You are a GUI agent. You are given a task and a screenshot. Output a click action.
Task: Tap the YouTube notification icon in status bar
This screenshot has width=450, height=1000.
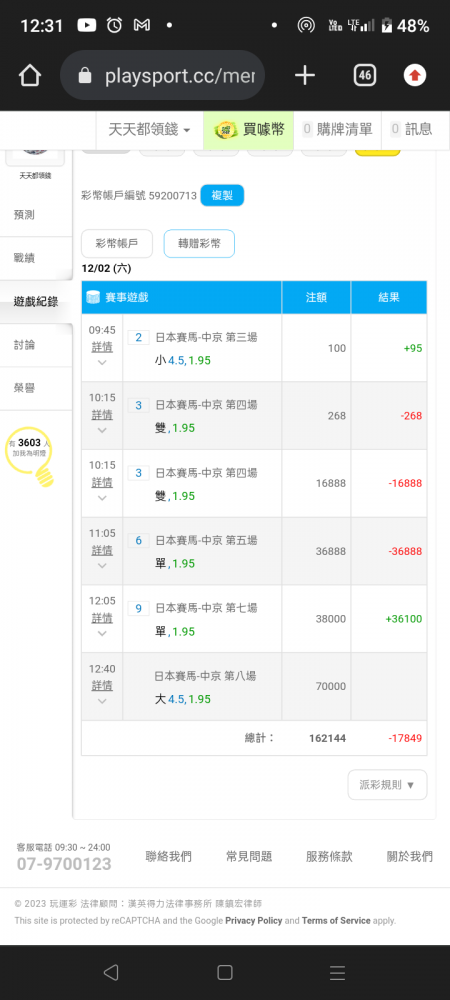click(x=87, y=26)
